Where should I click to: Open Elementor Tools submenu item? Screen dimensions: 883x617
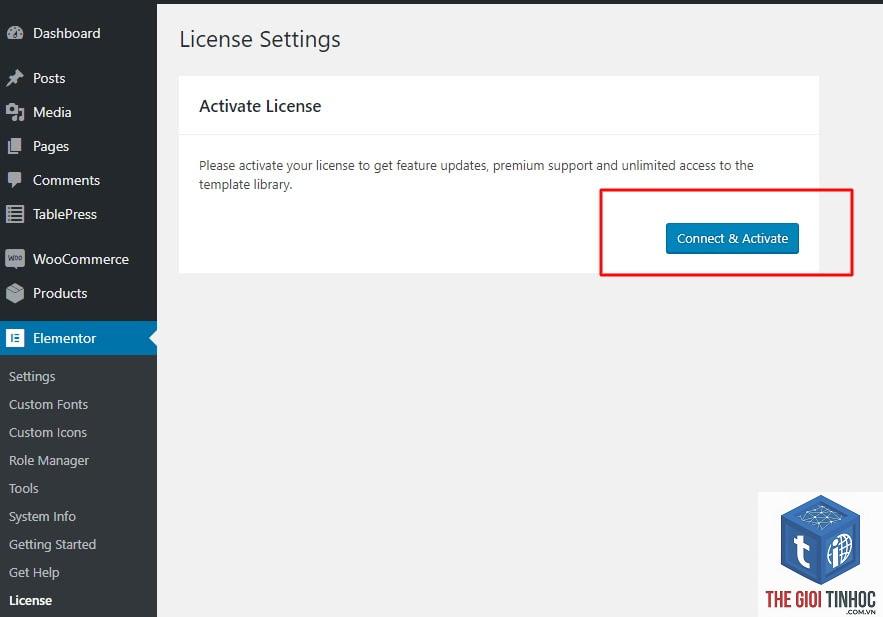point(24,488)
